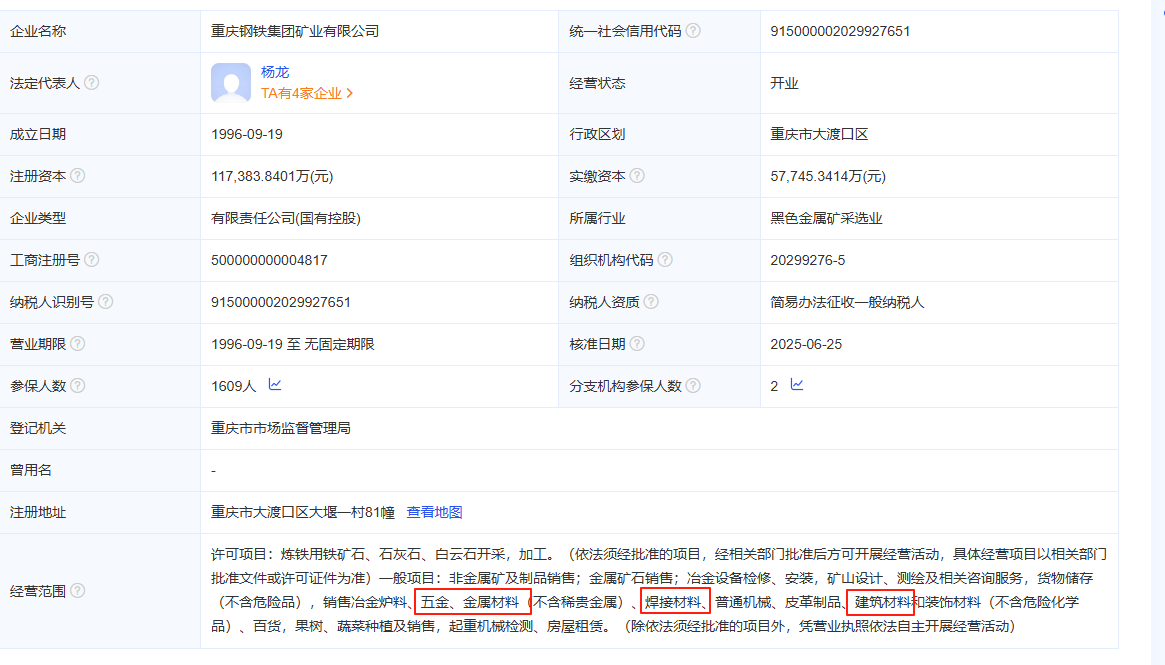Click 成立日期 label cell
Screen dimensions: 1165x665
pos(100,134)
